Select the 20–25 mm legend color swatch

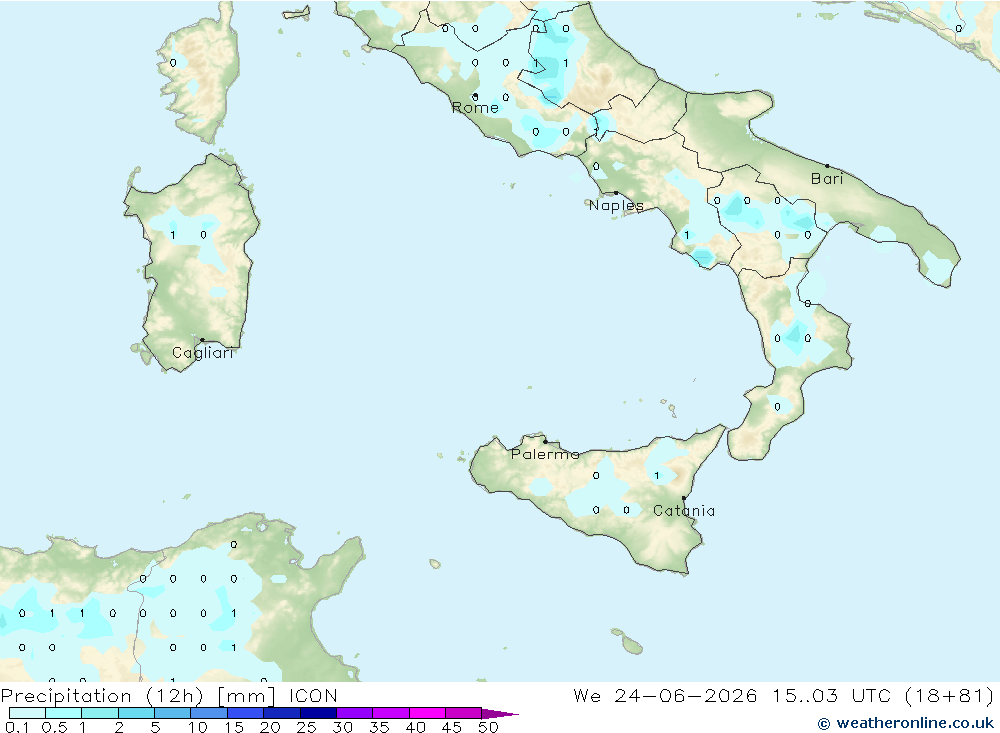point(282,713)
